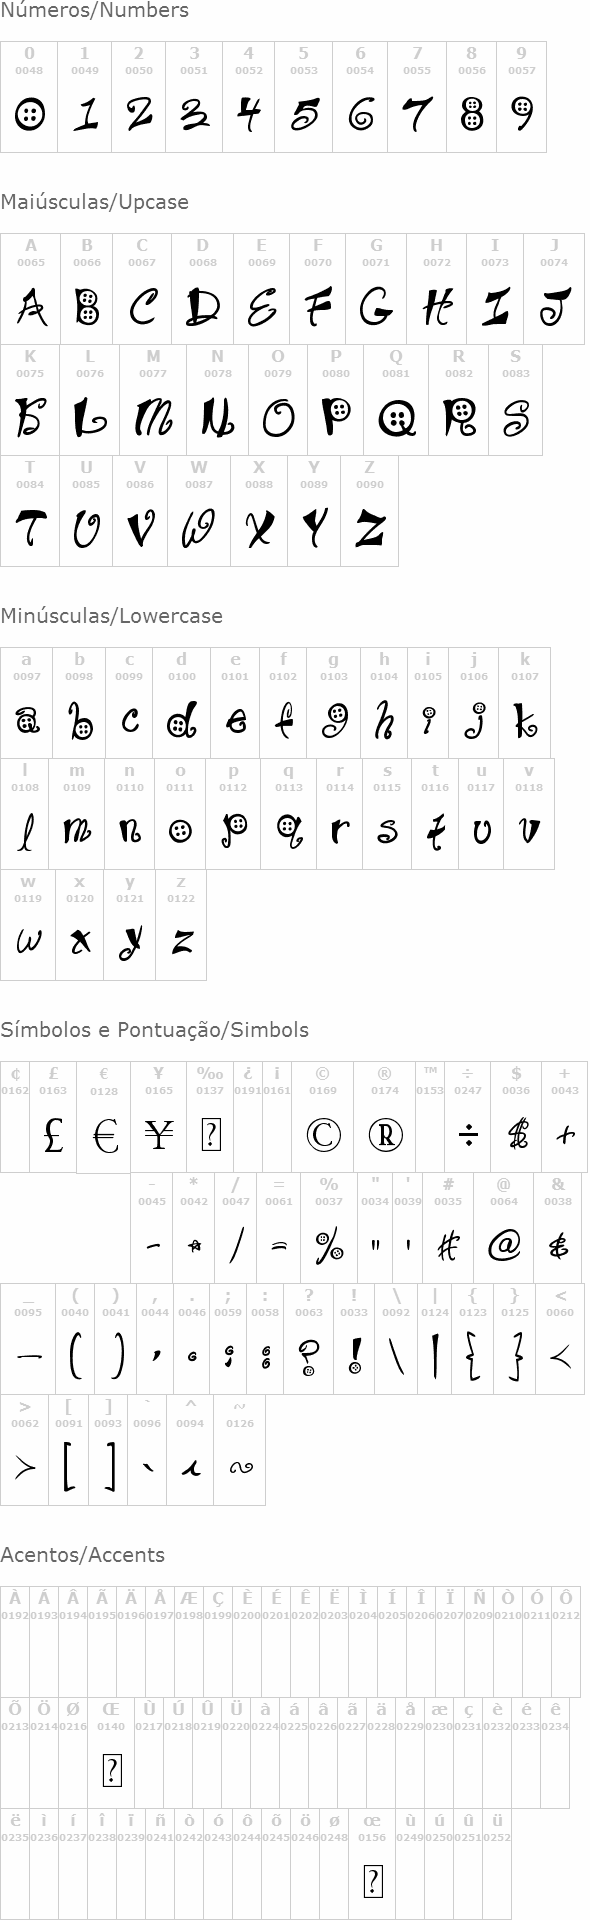Click the Acentos/Accents section heading
The image size is (590, 1920).
[x=83, y=1555]
